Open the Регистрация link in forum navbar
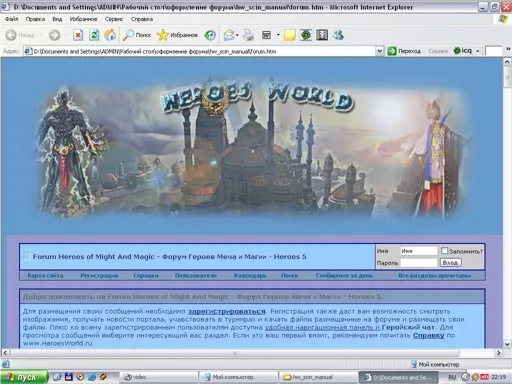This screenshot has width=512, height=384. [x=99, y=276]
